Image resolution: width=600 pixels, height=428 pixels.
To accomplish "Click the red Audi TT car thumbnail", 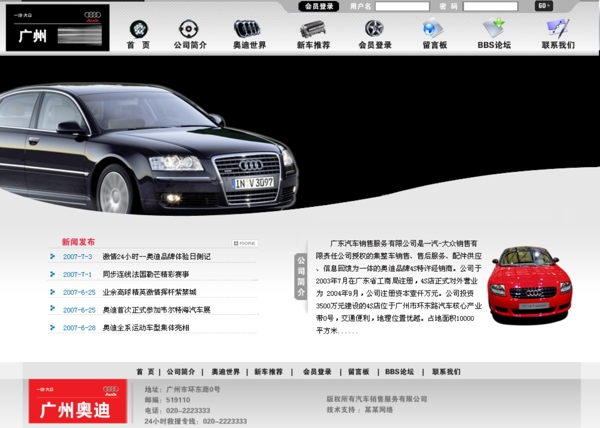I will pyautogui.click(x=530, y=285).
